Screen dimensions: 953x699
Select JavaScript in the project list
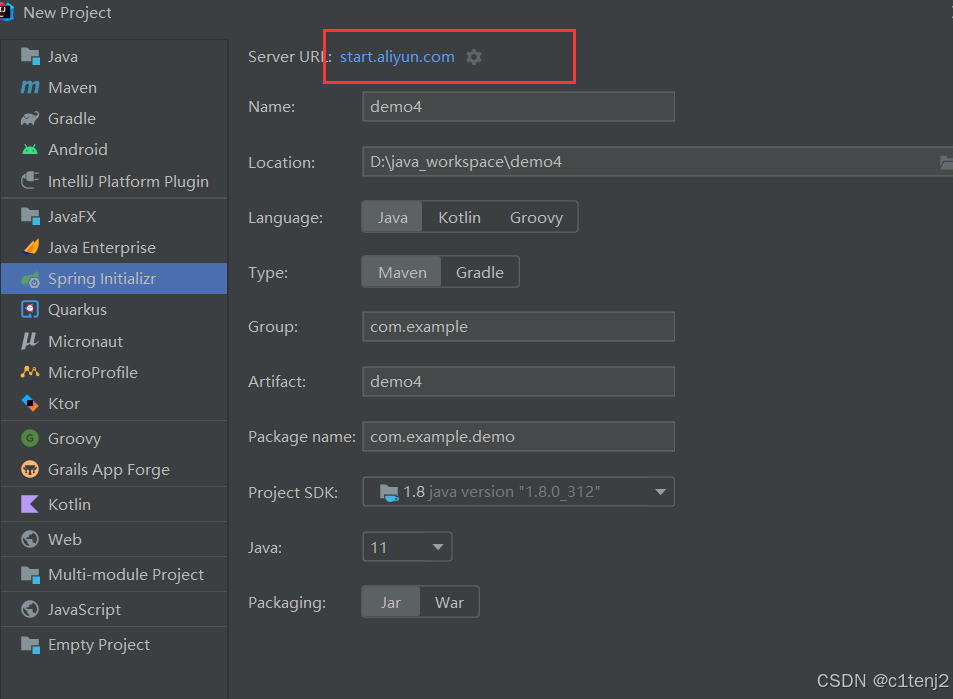[114, 609]
